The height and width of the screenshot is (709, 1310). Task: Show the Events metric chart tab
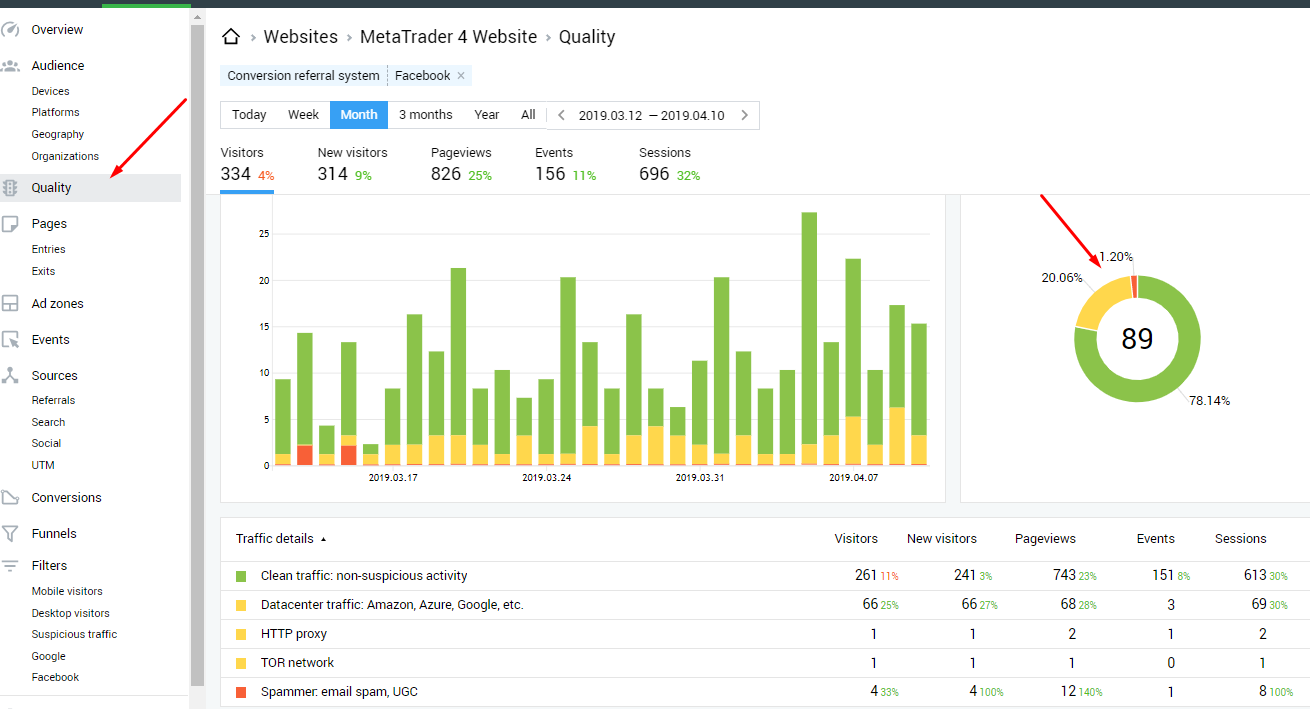click(565, 165)
